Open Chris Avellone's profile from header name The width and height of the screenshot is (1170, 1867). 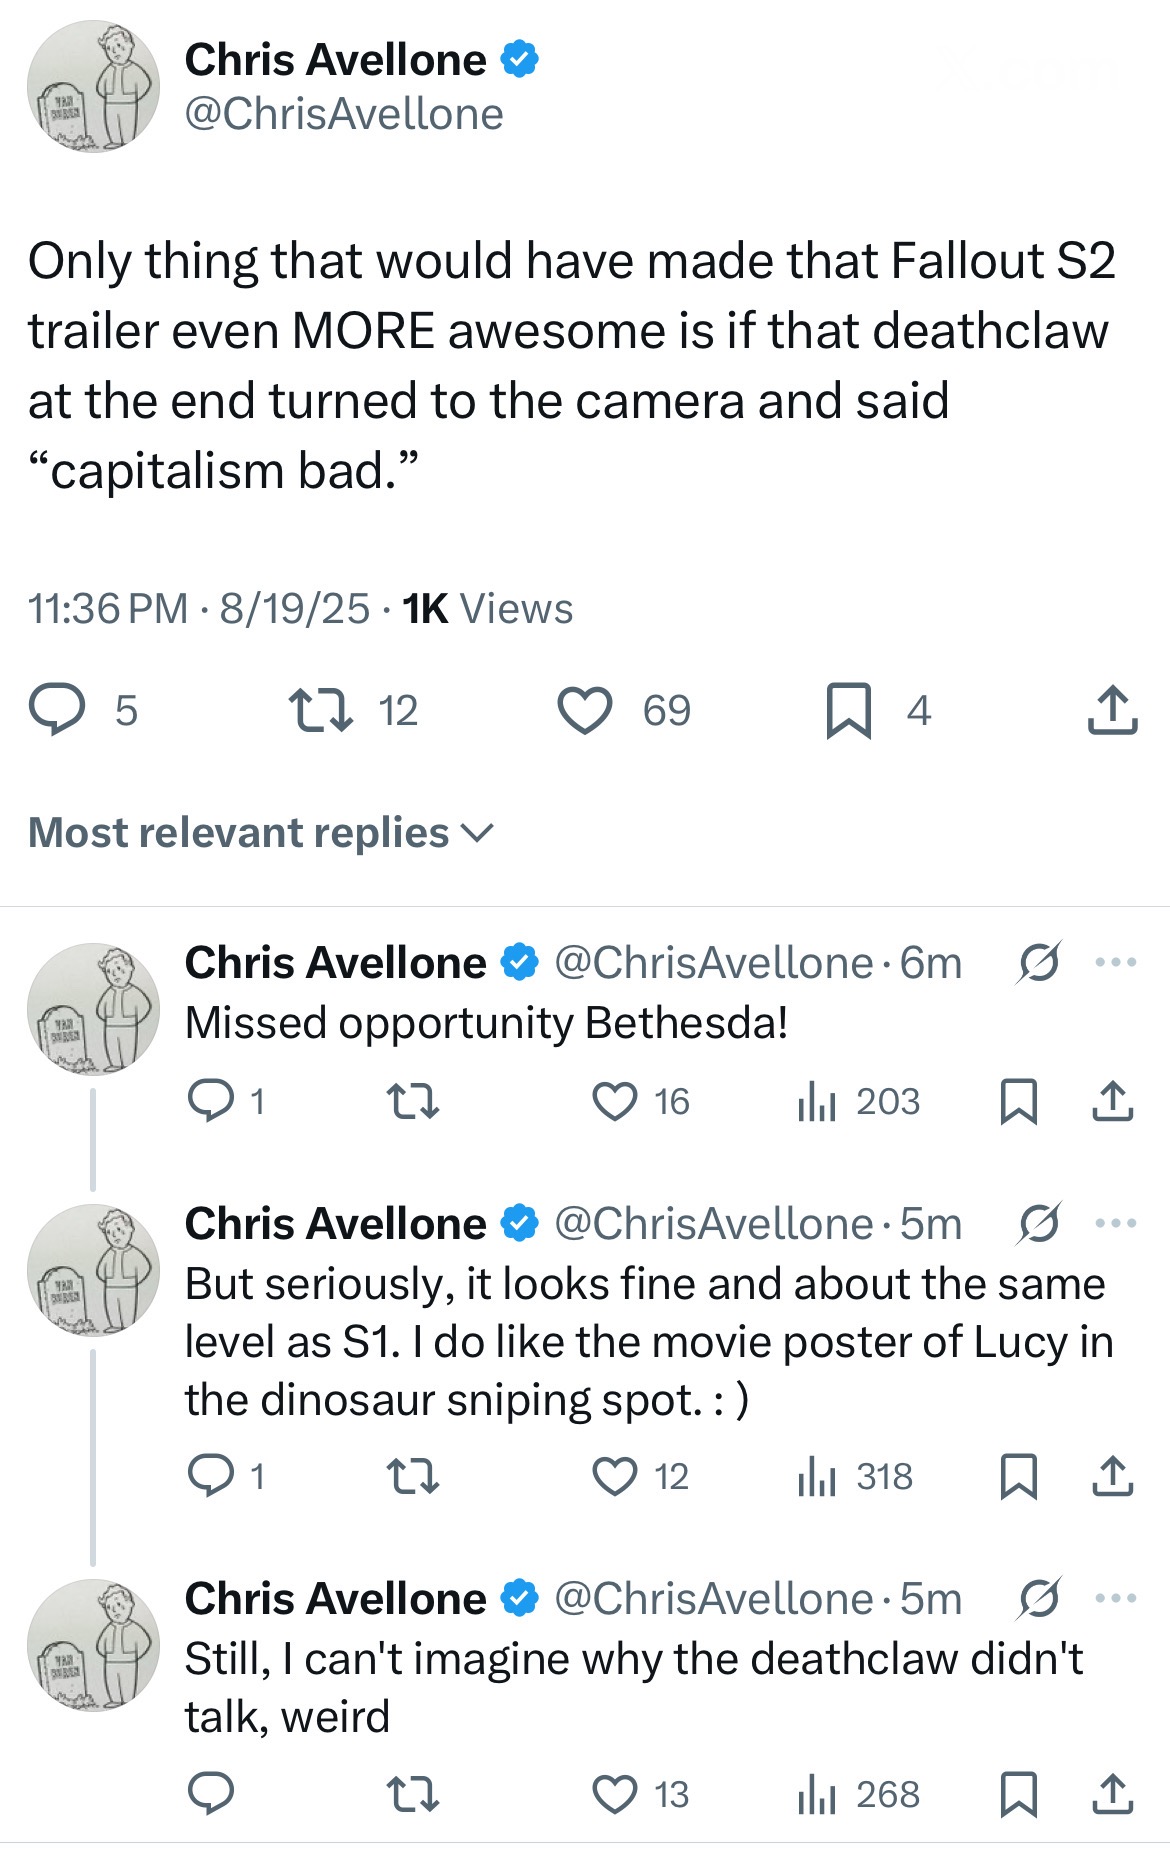[x=335, y=60]
